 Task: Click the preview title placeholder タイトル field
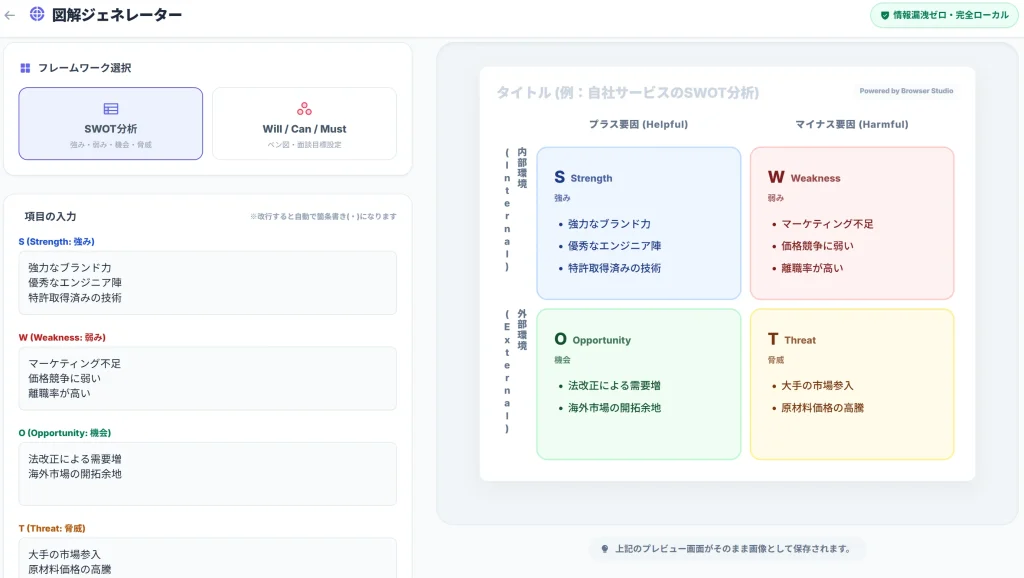[628, 93]
